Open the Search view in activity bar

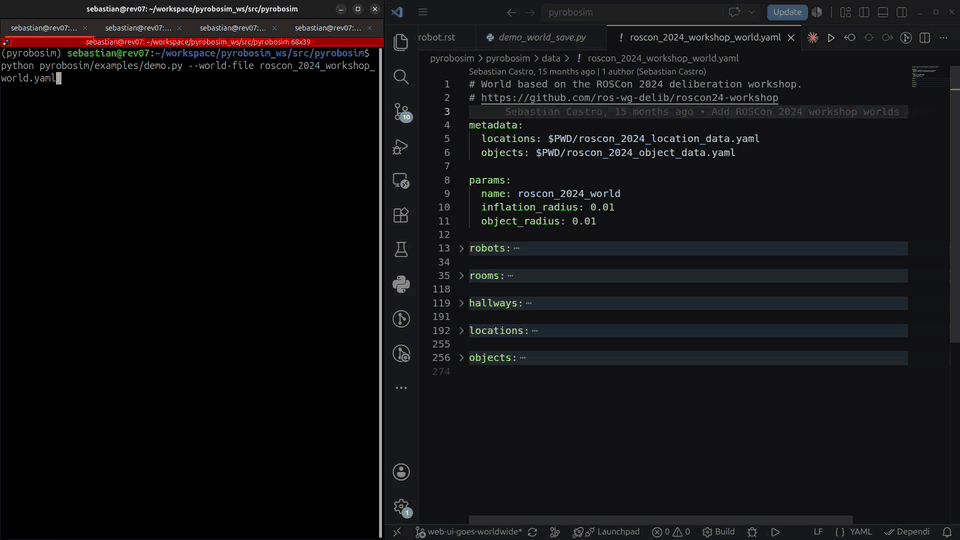[401, 77]
